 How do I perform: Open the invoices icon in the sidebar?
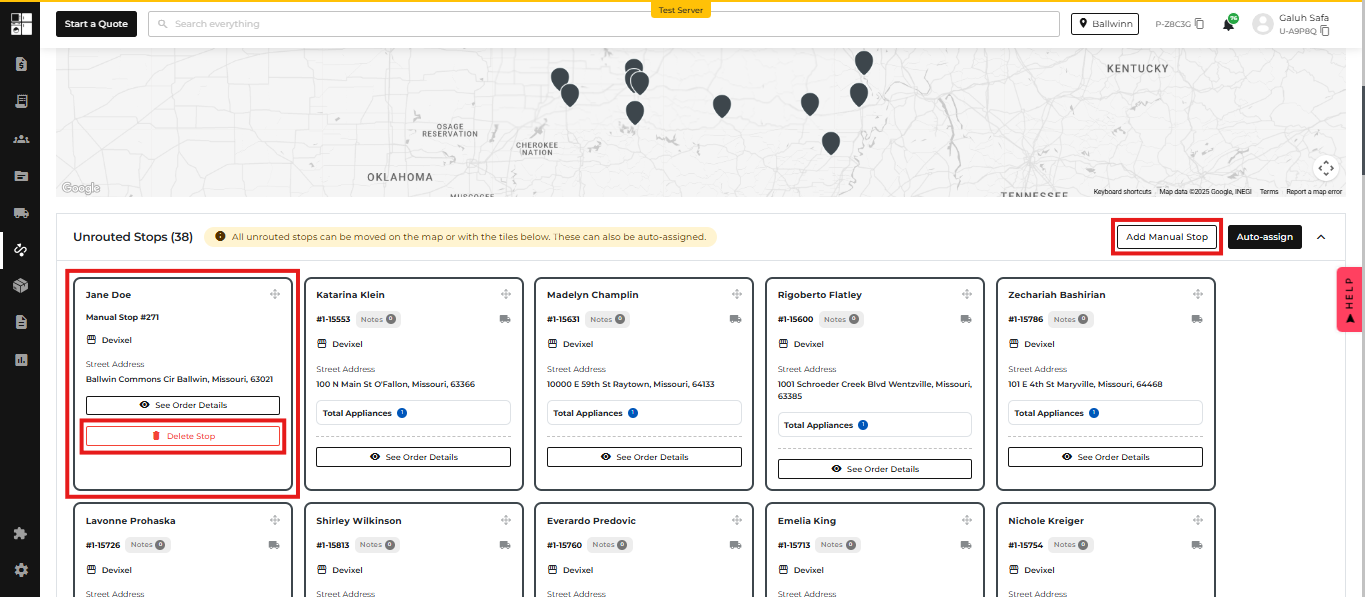[21, 64]
